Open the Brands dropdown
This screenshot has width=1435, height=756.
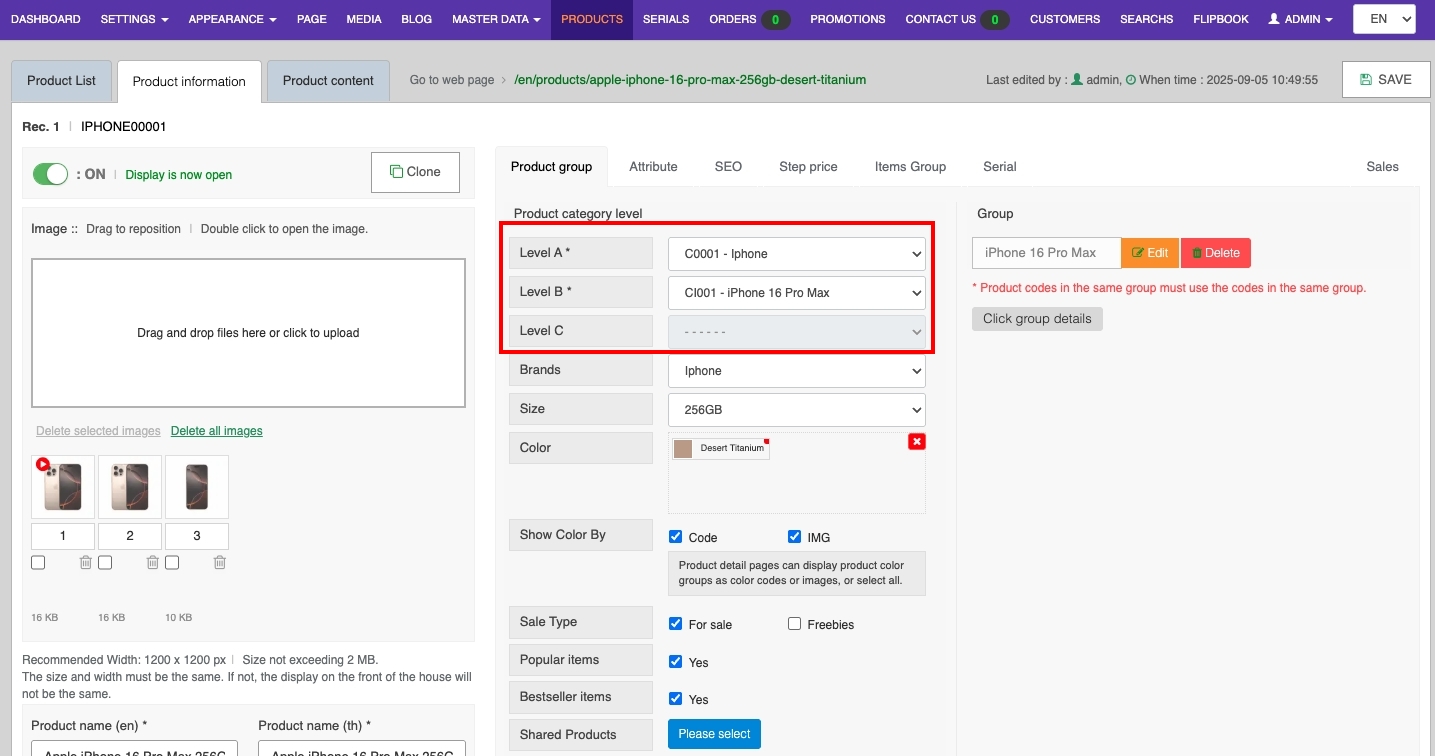(796, 371)
